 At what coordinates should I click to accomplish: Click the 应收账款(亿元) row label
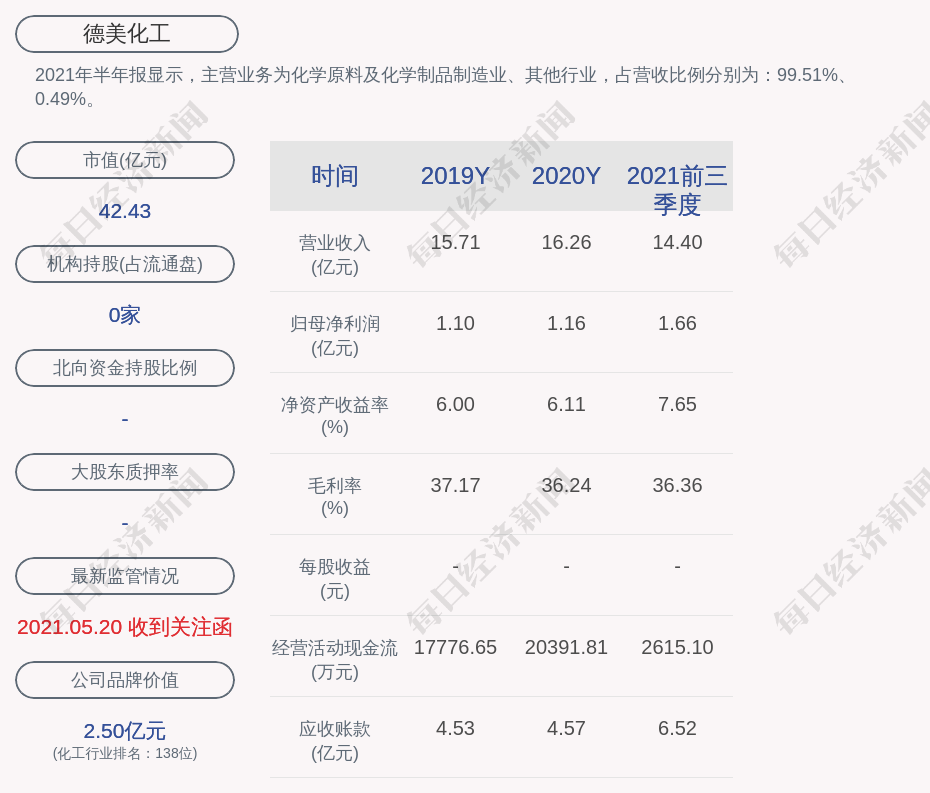[x=335, y=741]
